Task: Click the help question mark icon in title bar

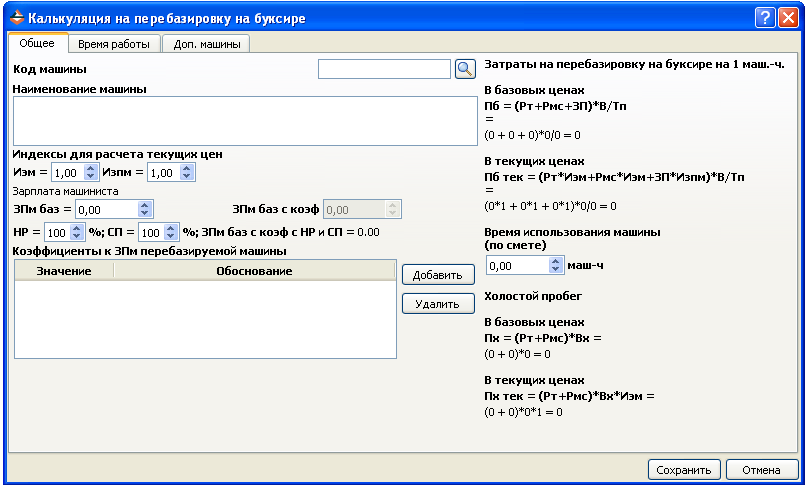Action: pyautogui.click(x=765, y=18)
